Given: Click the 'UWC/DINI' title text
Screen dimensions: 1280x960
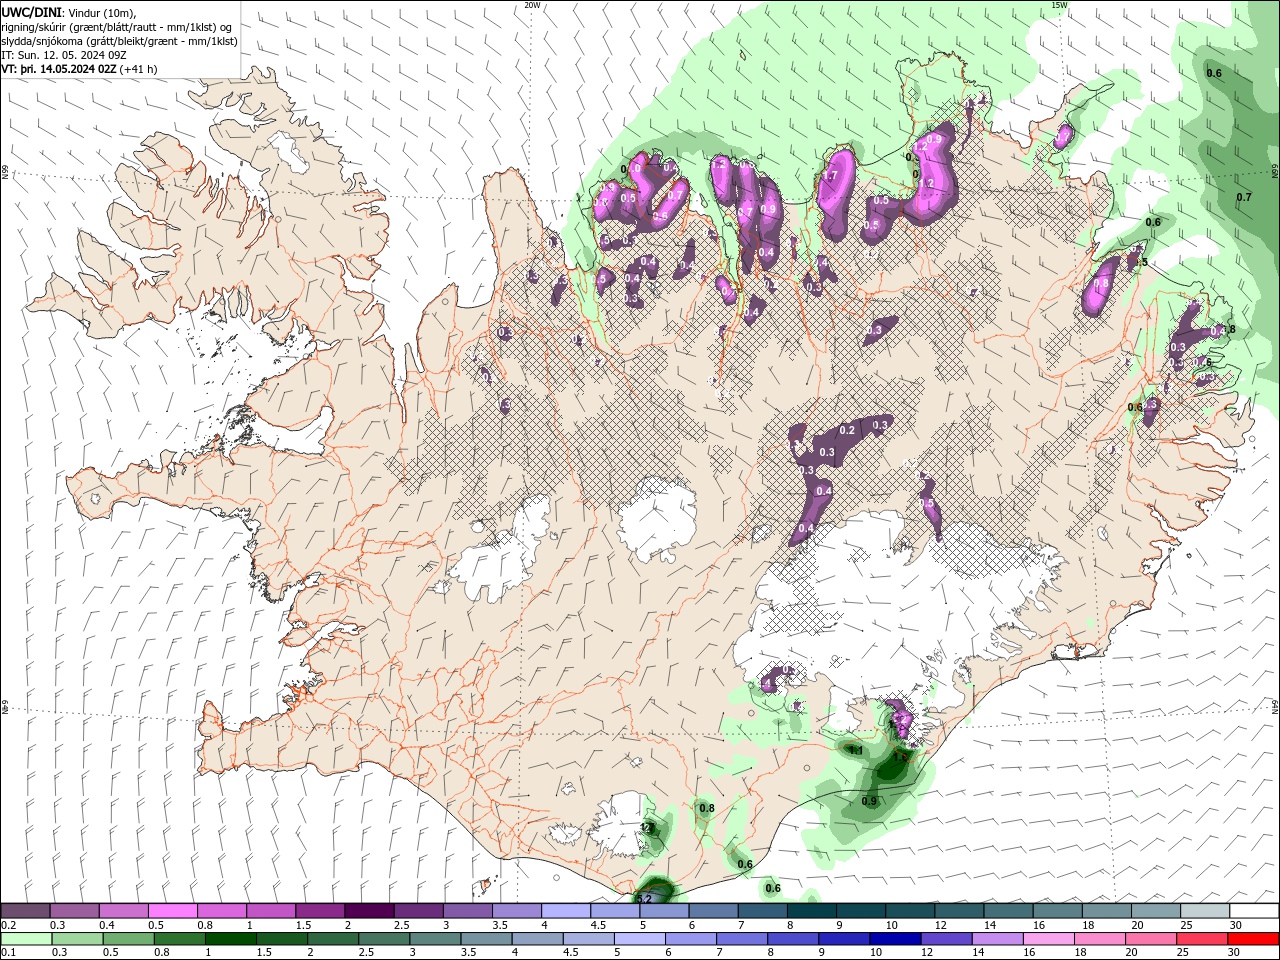Looking at the screenshot, I should pos(30,12).
